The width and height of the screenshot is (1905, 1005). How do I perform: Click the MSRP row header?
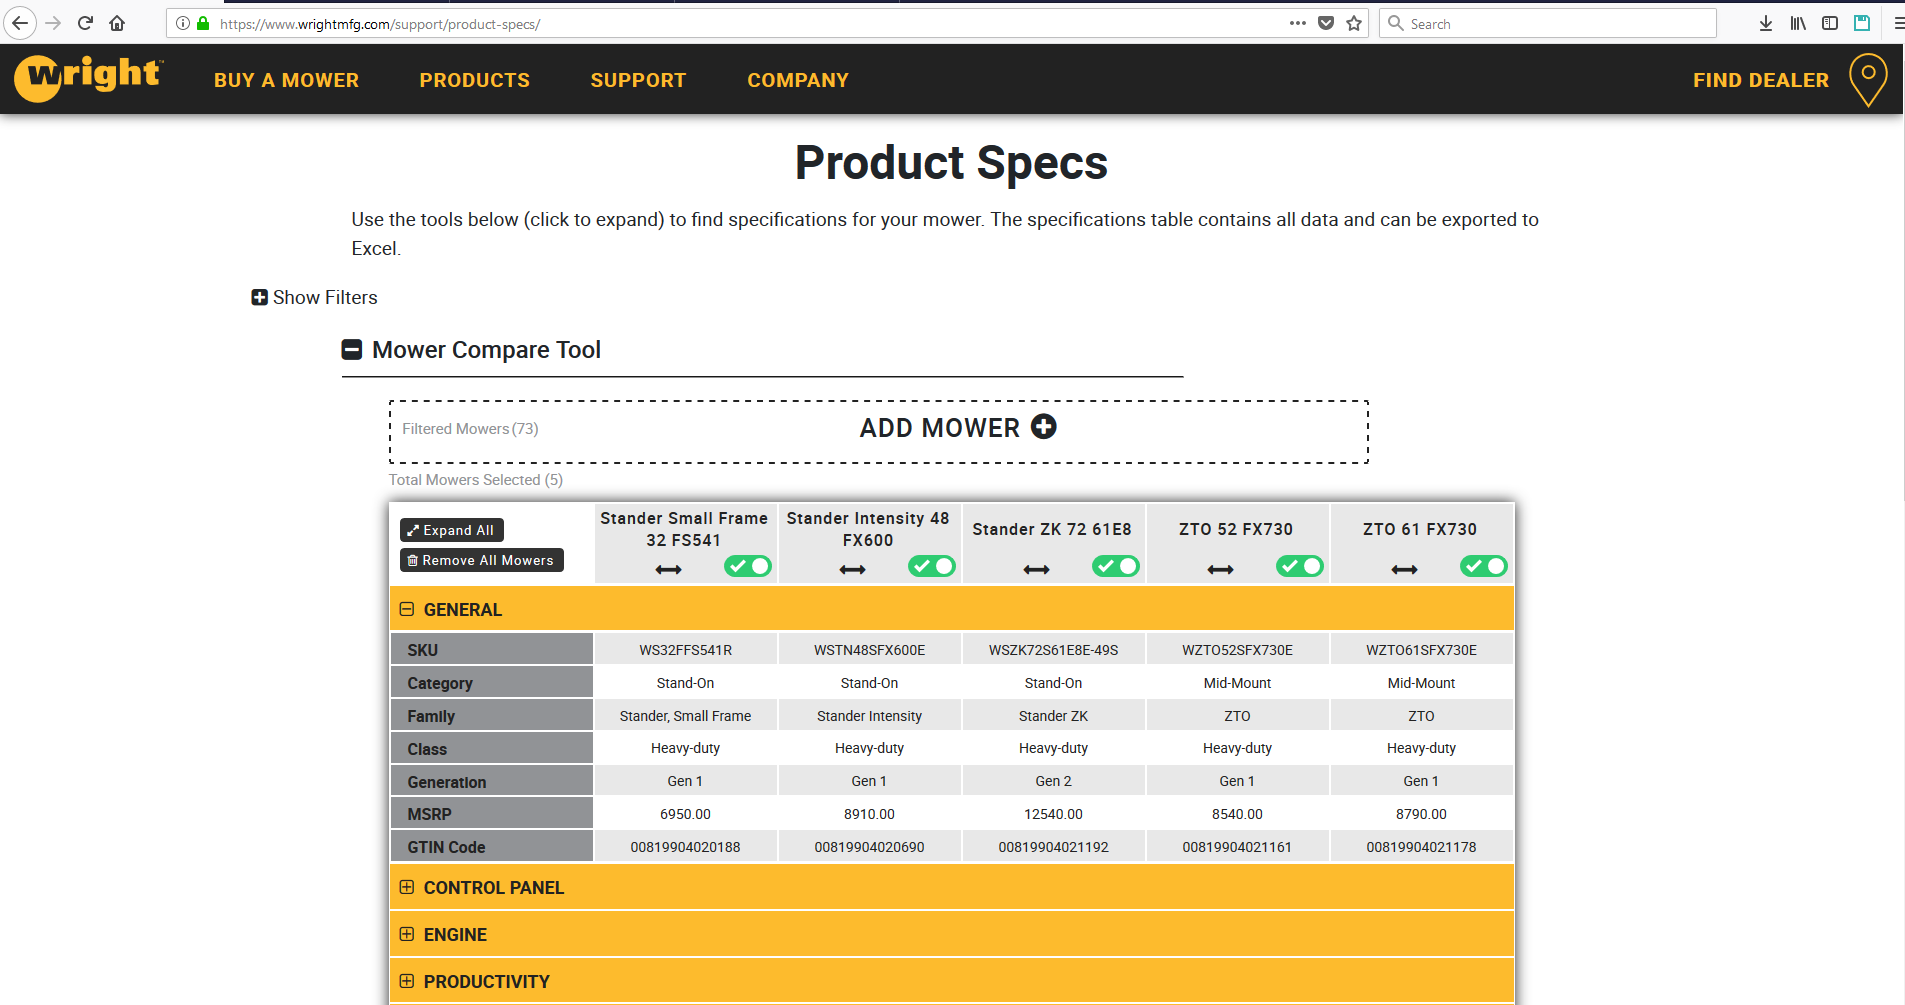tap(491, 813)
